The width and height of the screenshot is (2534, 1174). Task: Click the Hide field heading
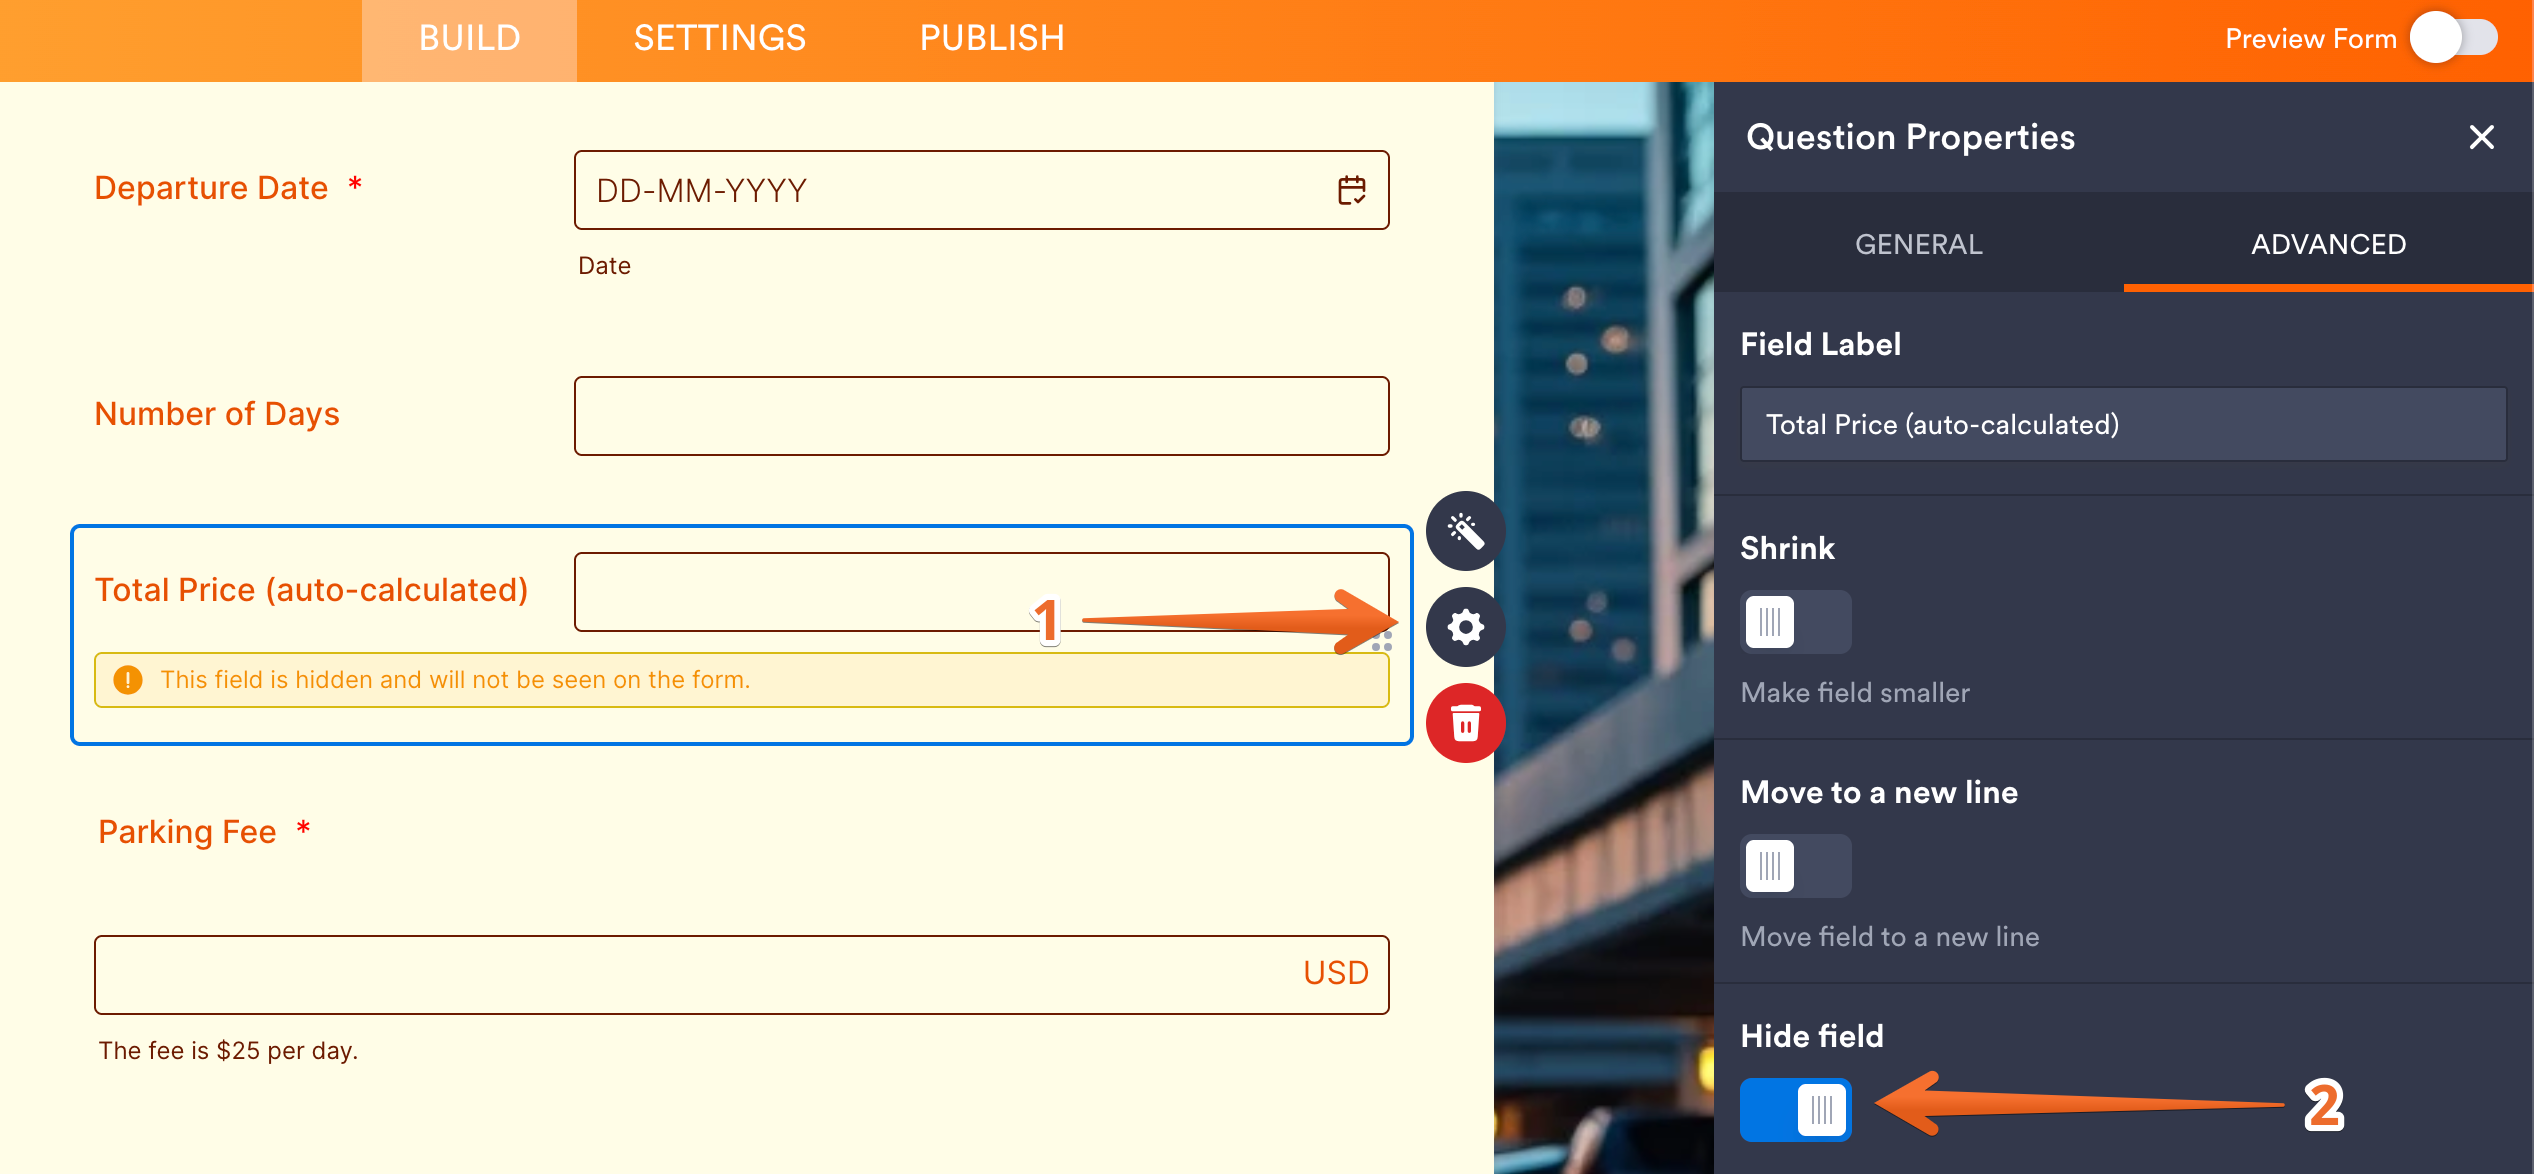tap(1812, 1036)
